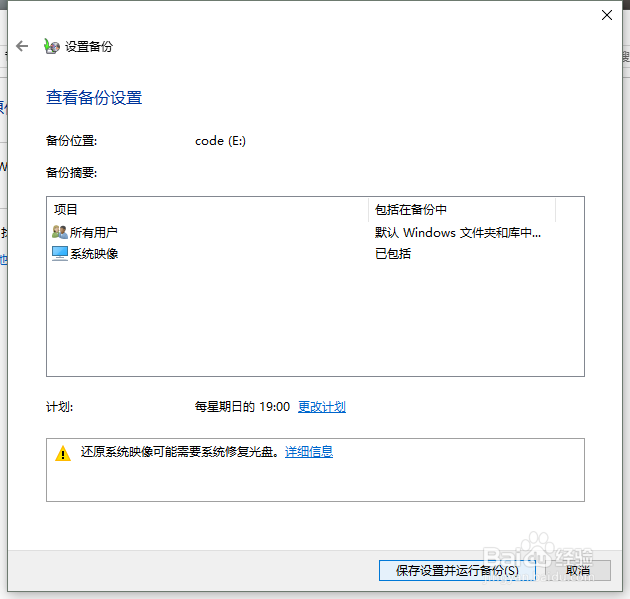Click 保存设置并运行备份(S) button
Viewport: 630px width, 599px height.
point(457,570)
